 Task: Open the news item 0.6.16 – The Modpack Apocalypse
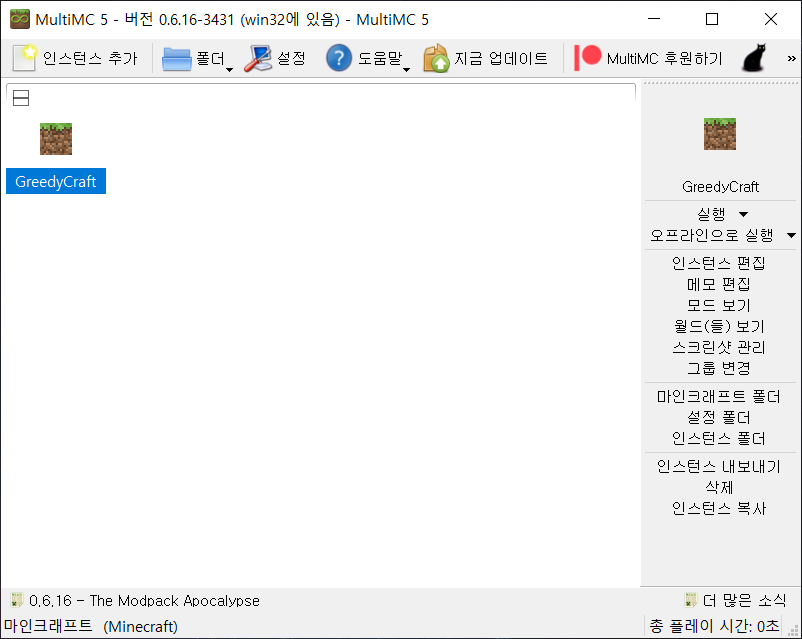coord(144,600)
